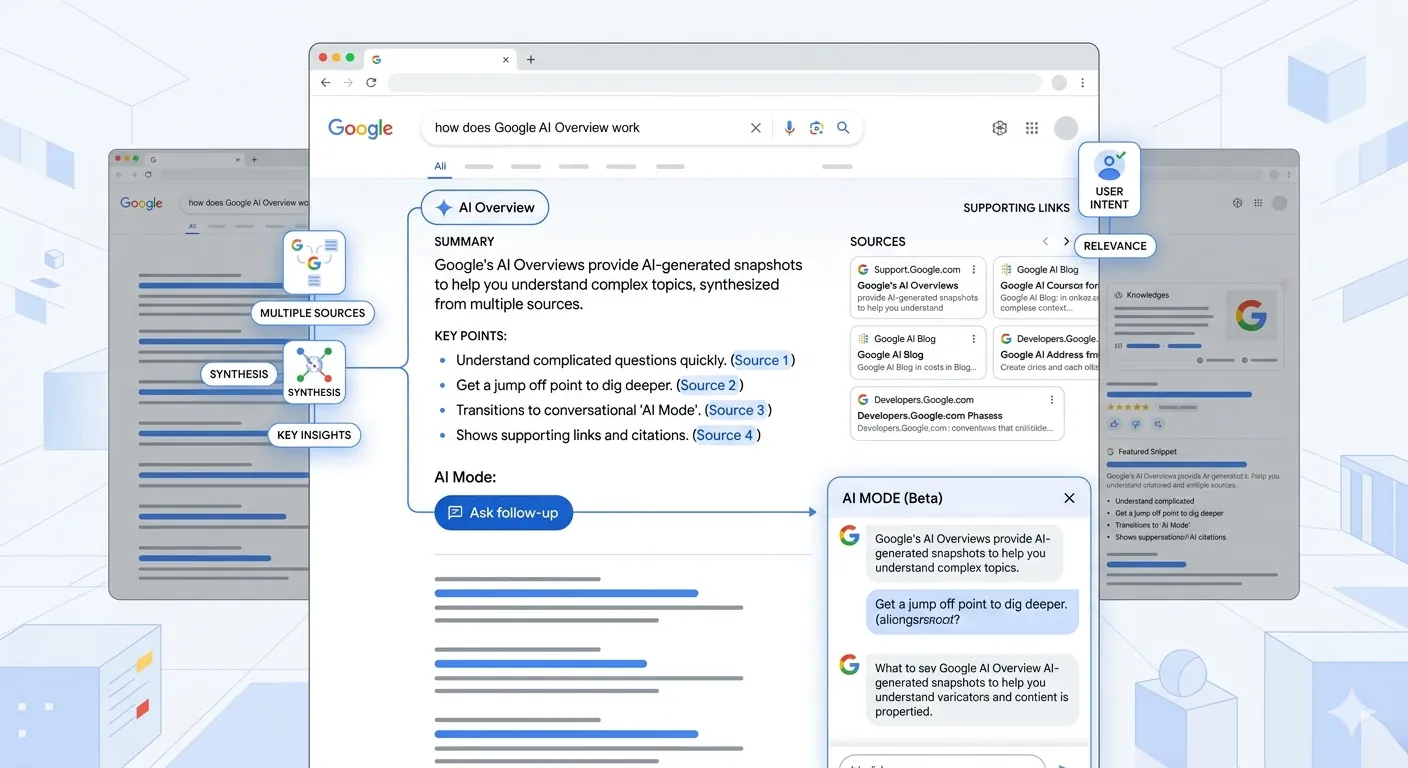Open the 'Google AI Address' developers card

pyautogui.click(x=1045, y=353)
